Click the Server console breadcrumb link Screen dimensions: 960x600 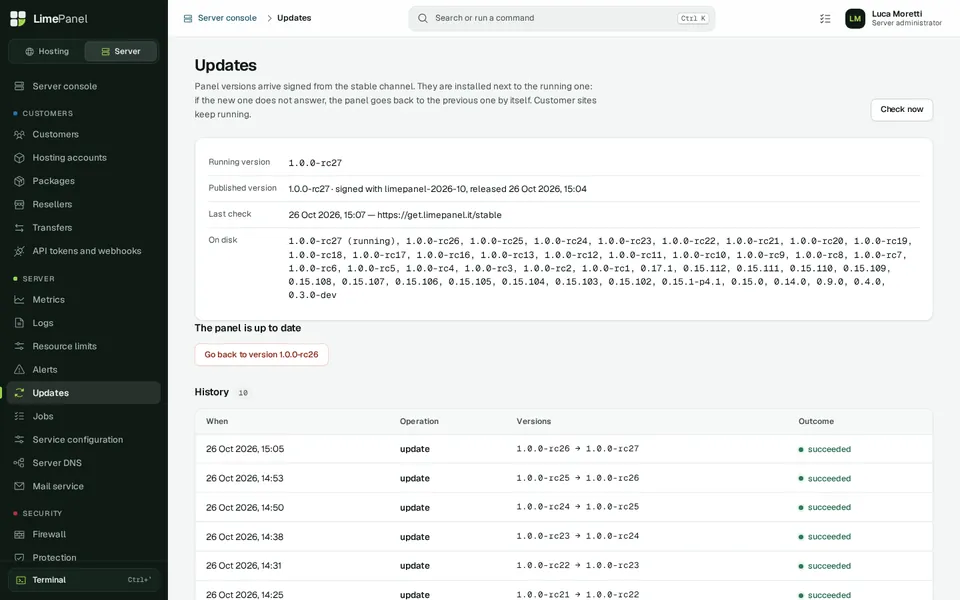(x=227, y=18)
